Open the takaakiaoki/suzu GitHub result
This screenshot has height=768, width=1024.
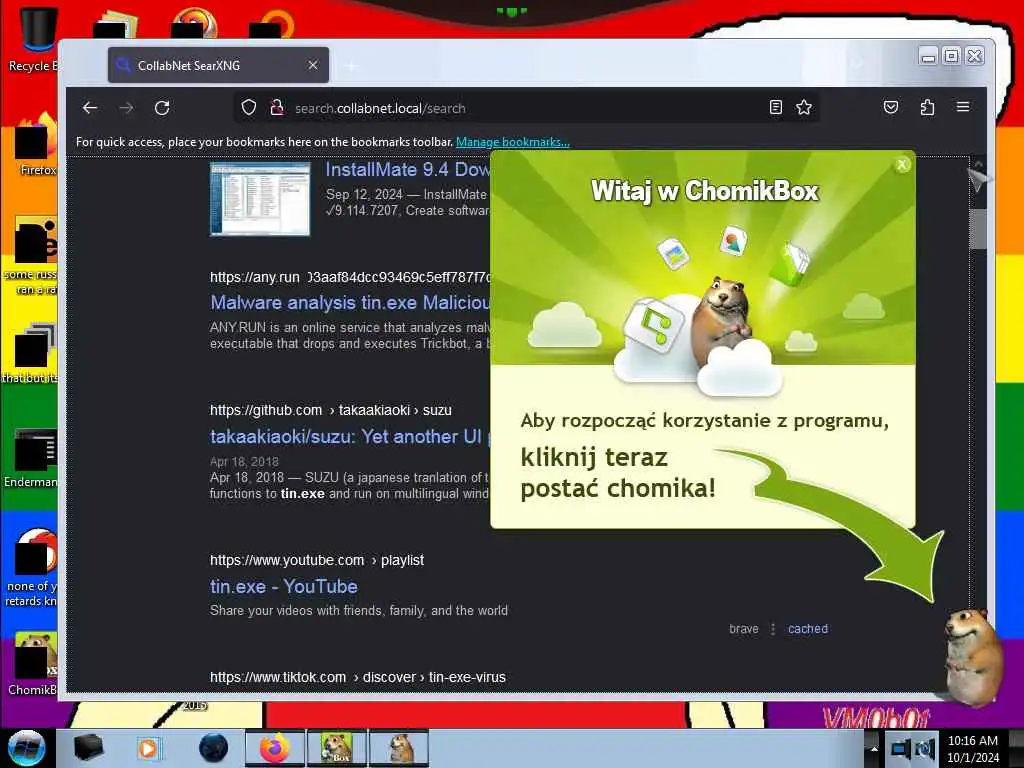click(350, 436)
